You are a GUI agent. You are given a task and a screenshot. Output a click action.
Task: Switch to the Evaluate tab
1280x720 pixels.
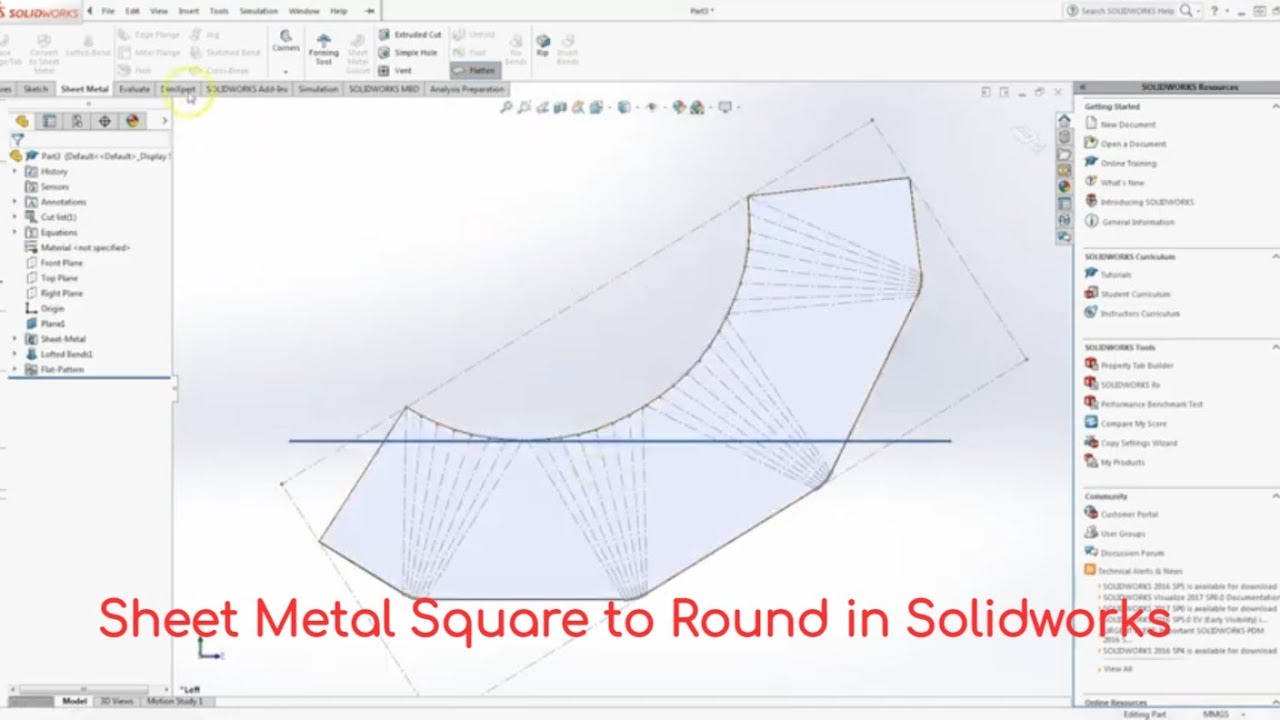(134, 89)
